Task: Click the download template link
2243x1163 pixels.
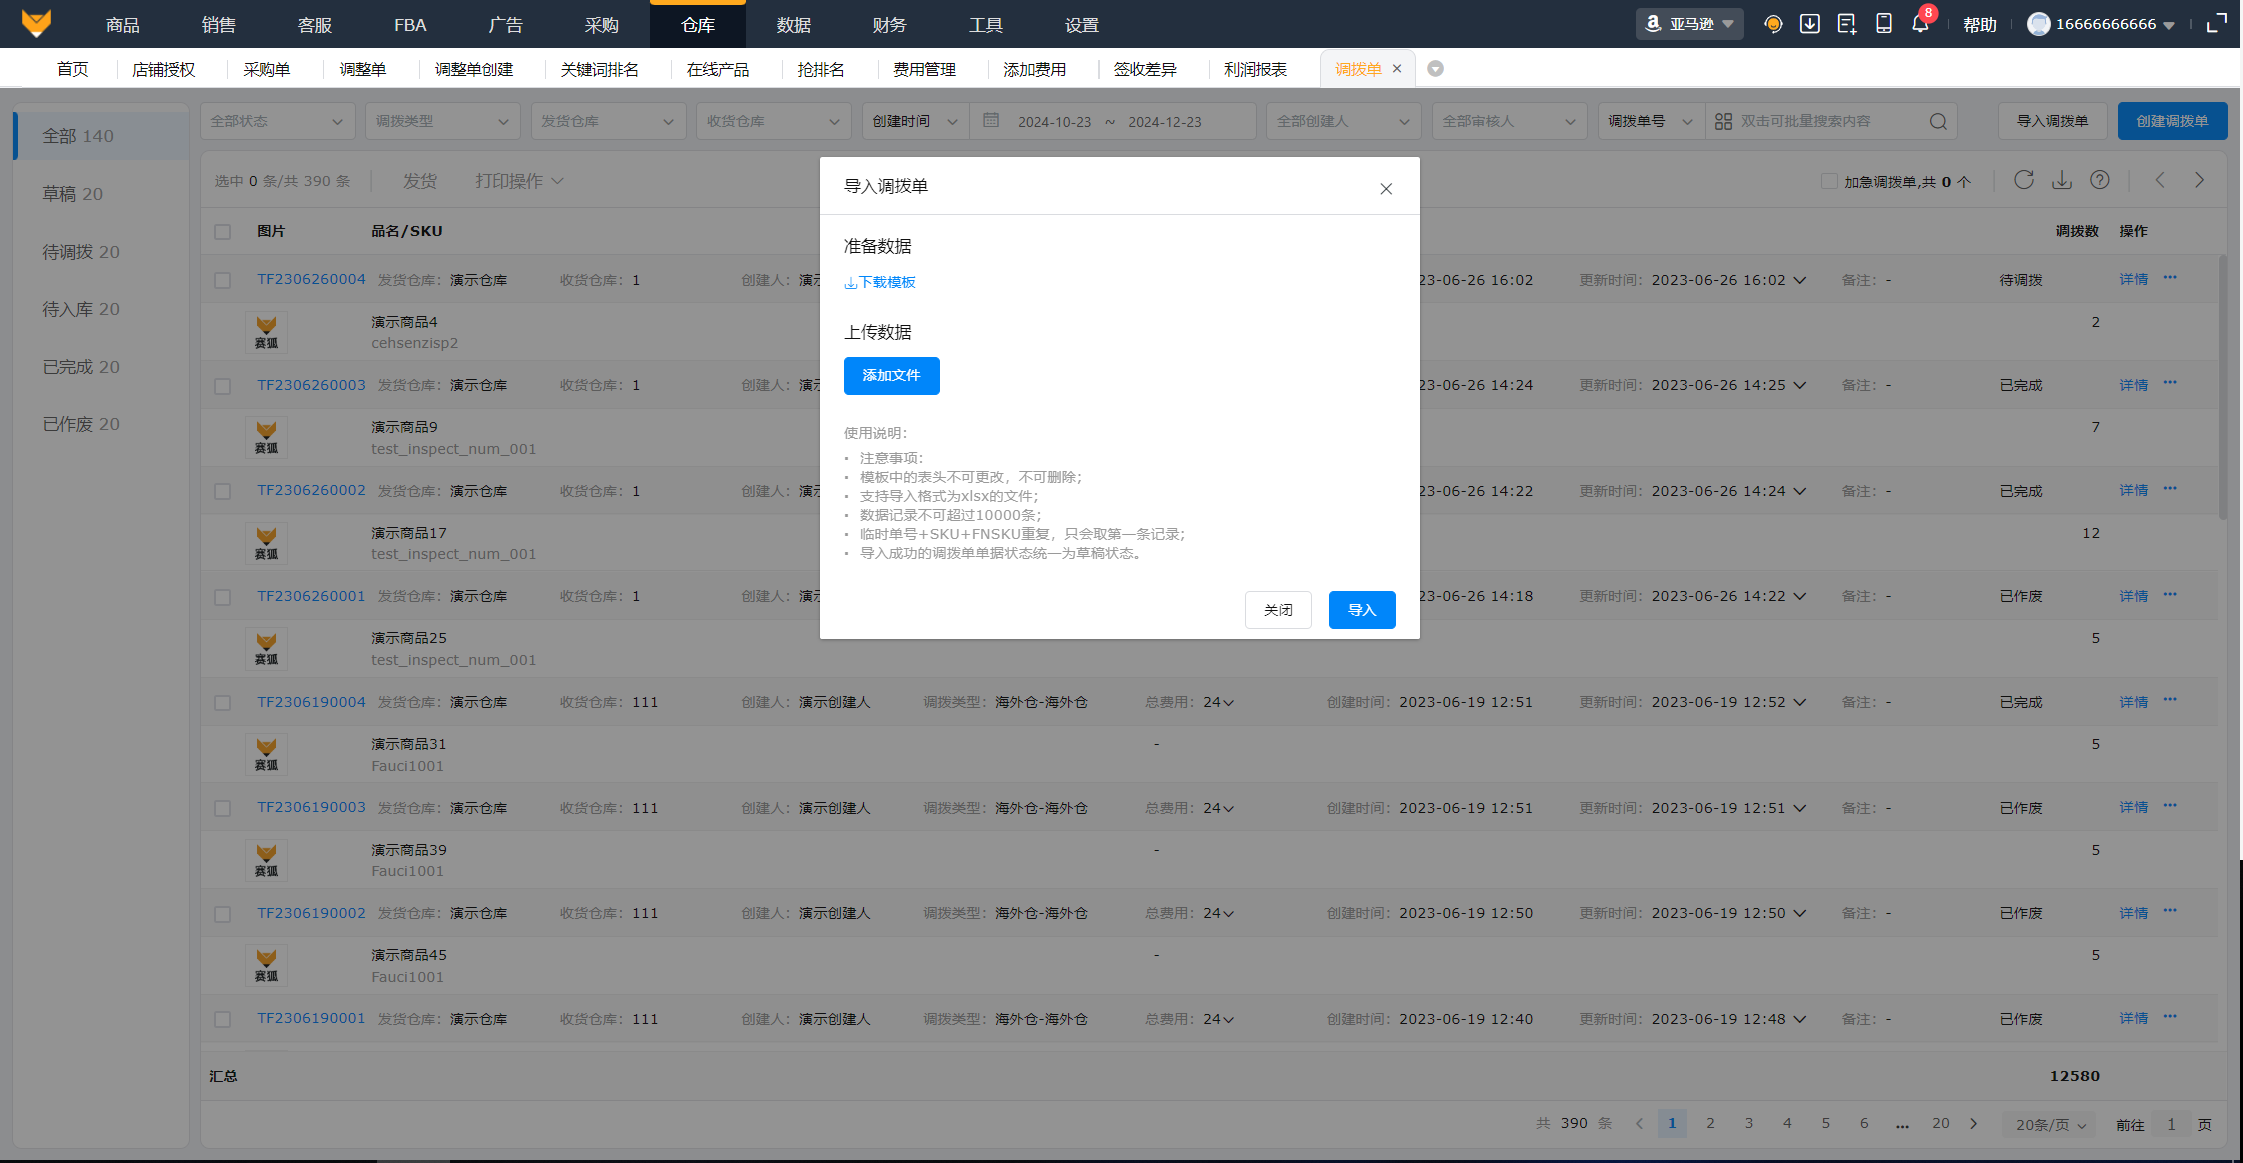Action: 880,283
